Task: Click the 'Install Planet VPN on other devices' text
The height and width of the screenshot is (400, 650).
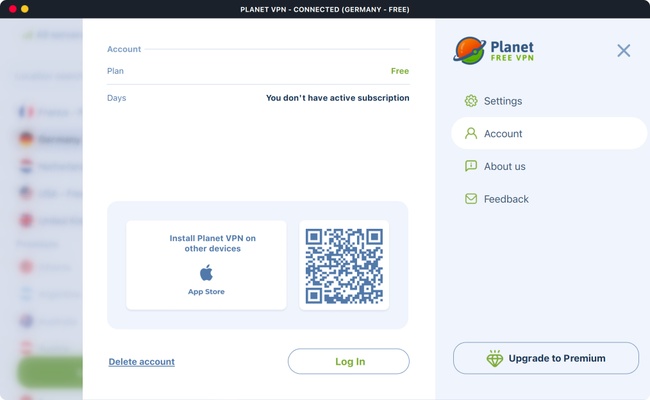Action: (212, 243)
